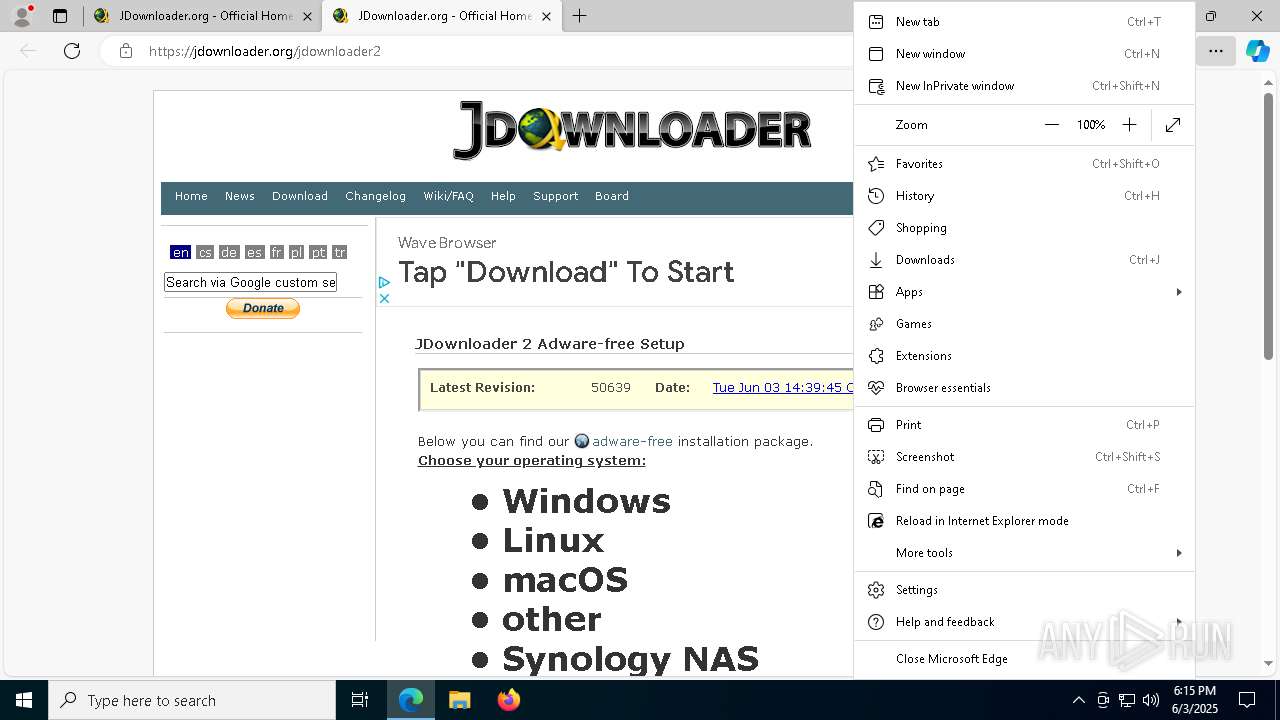This screenshot has height=720, width=1280.
Task: Switch site language to es
Action: coord(254,252)
